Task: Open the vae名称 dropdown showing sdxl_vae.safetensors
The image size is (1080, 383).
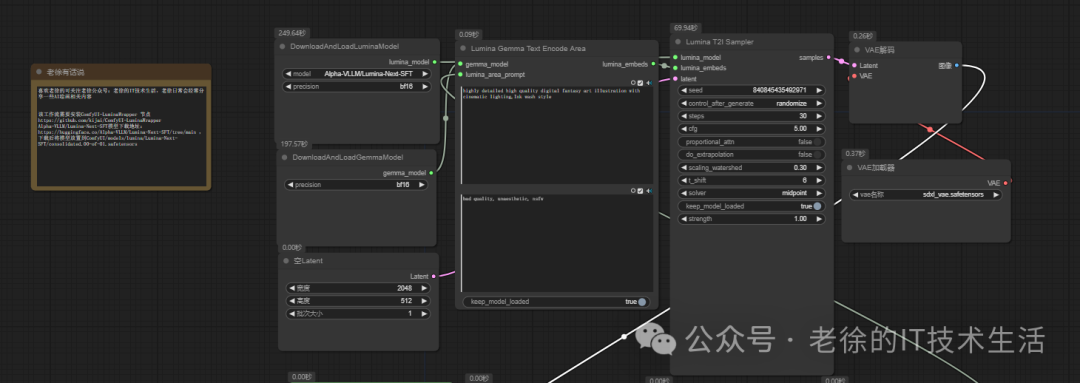Action: [926, 195]
